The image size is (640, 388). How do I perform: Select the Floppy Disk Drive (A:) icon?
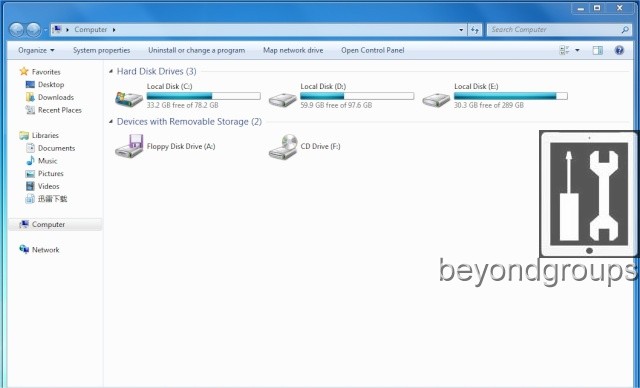click(129, 146)
